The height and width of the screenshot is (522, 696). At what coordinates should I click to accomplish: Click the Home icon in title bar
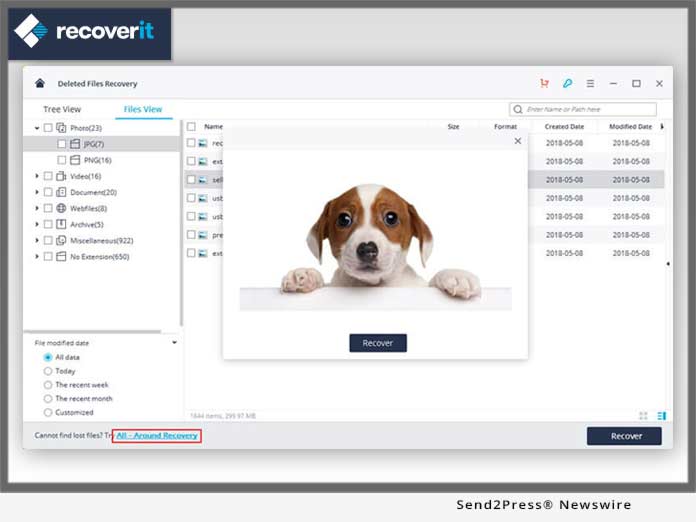pyautogui.click(x=40, y=84)
